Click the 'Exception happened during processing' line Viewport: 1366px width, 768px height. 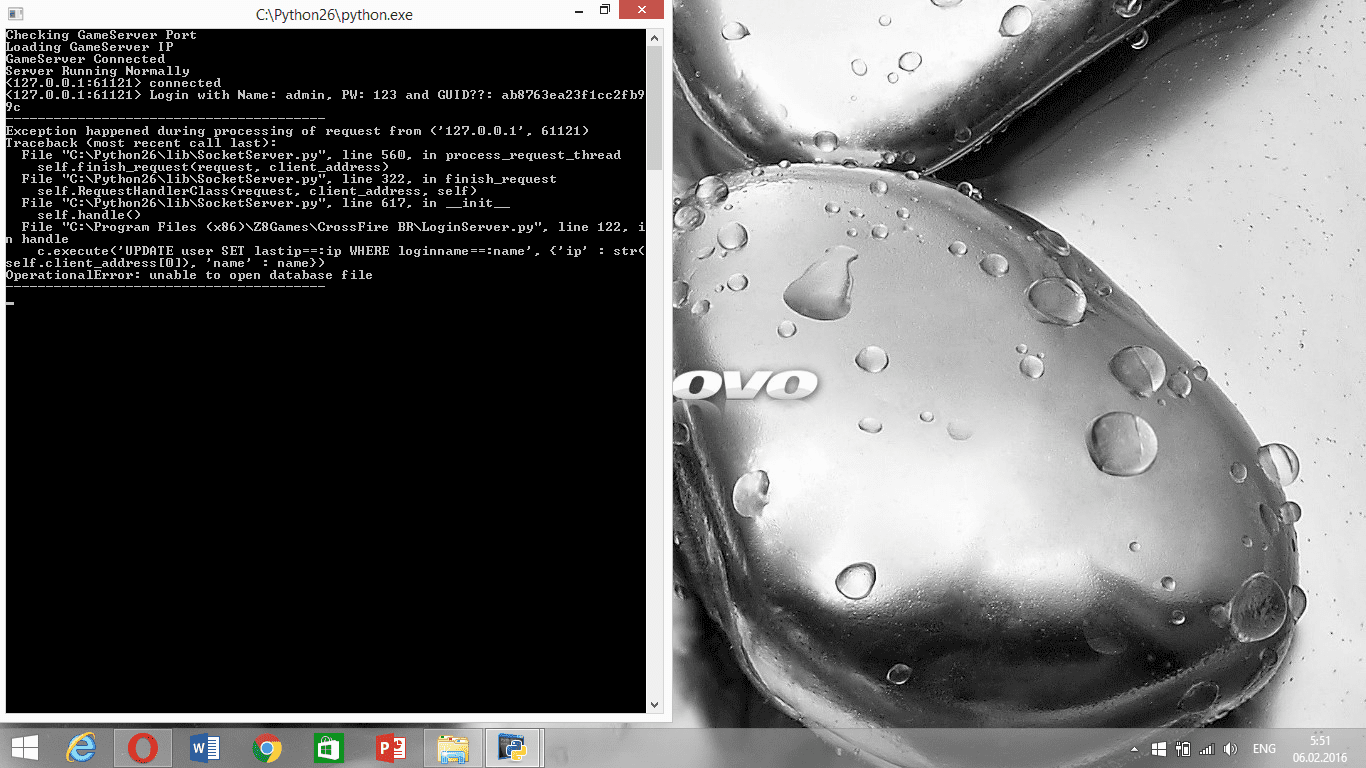[x=297, y=131]
